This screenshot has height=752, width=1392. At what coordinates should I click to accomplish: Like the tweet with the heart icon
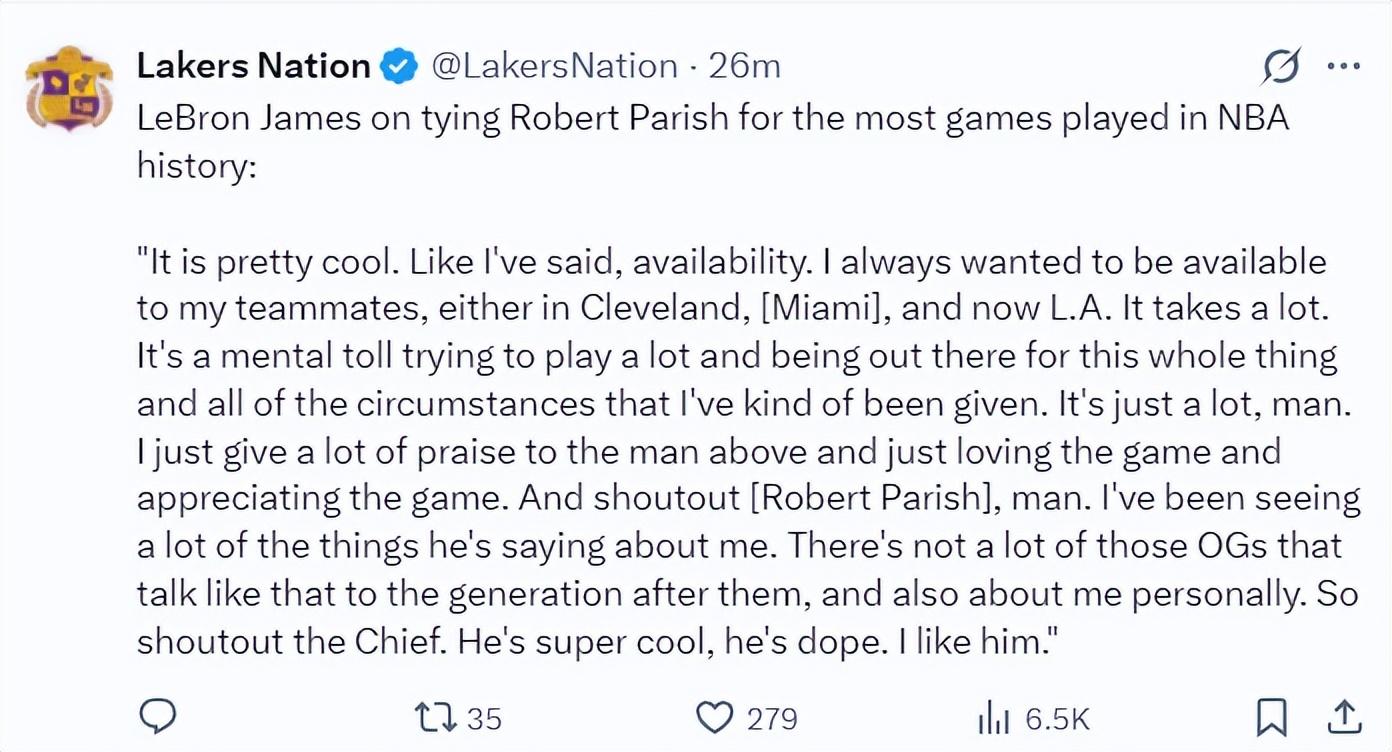point(713,717)
